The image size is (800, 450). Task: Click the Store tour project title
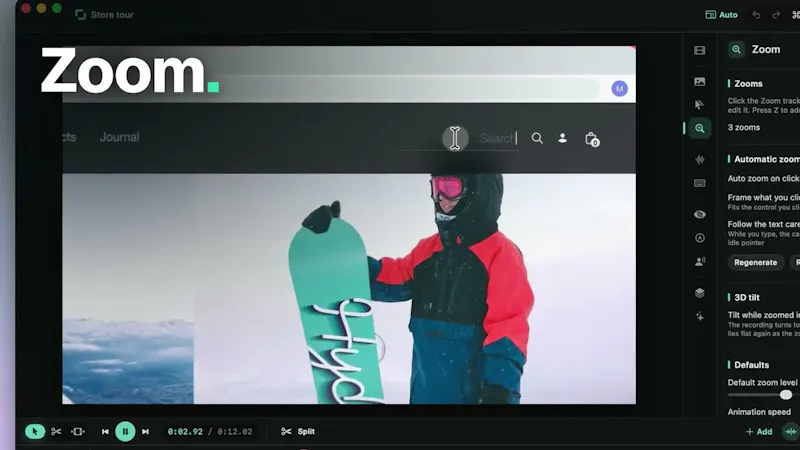pos(112,15)
